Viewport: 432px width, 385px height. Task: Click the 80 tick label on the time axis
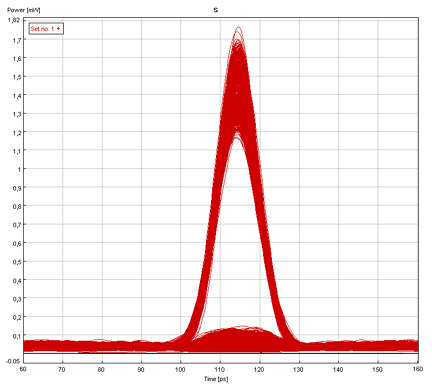coord(101,369)
